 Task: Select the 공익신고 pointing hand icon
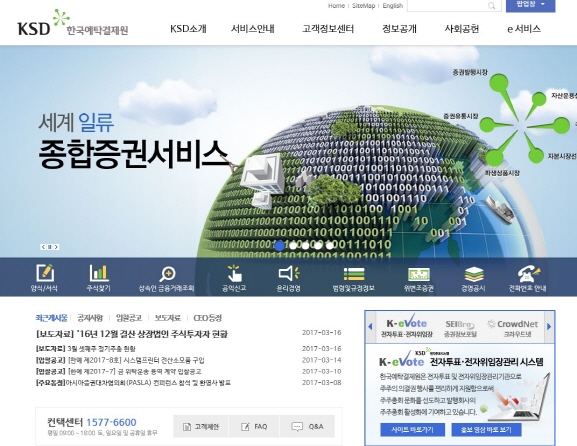(234, 273)
